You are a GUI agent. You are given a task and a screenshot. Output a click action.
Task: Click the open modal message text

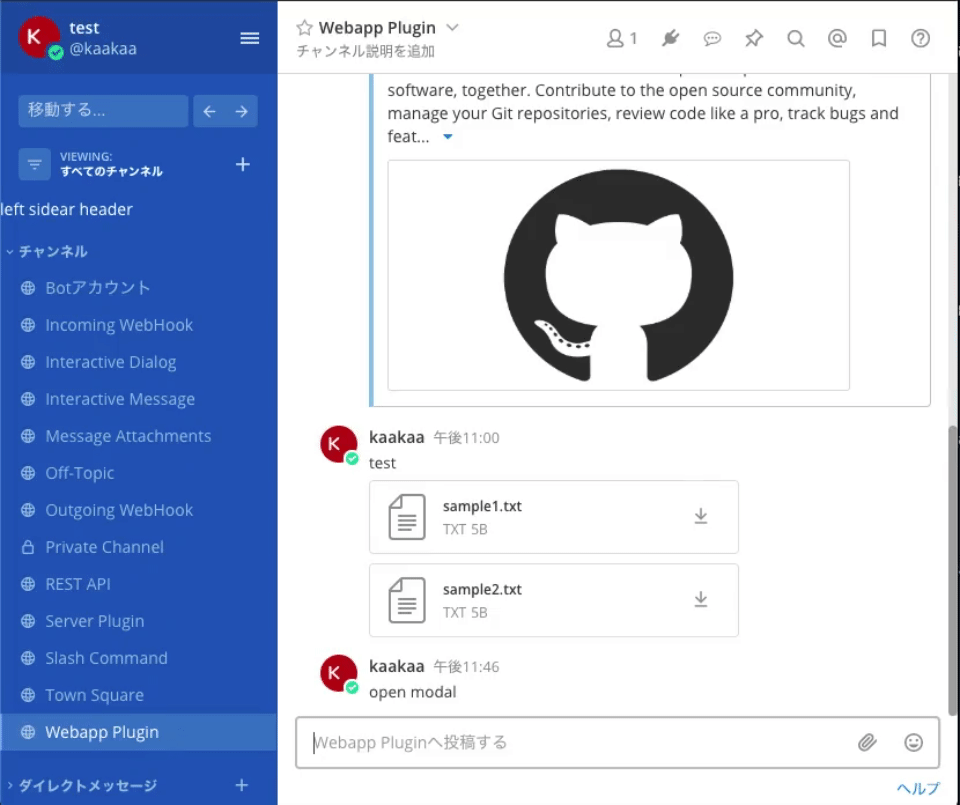point(413,692)
